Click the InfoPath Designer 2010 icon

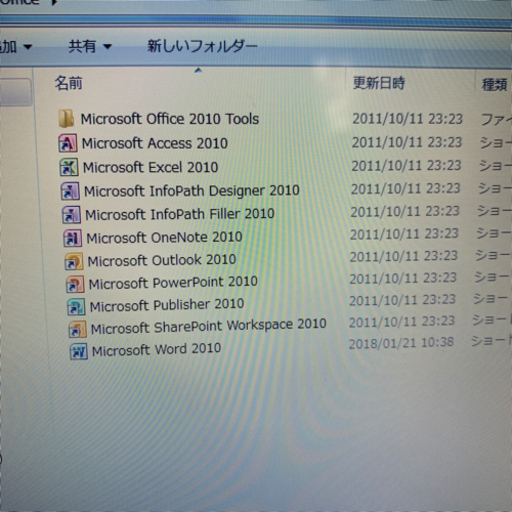(70, 191)
